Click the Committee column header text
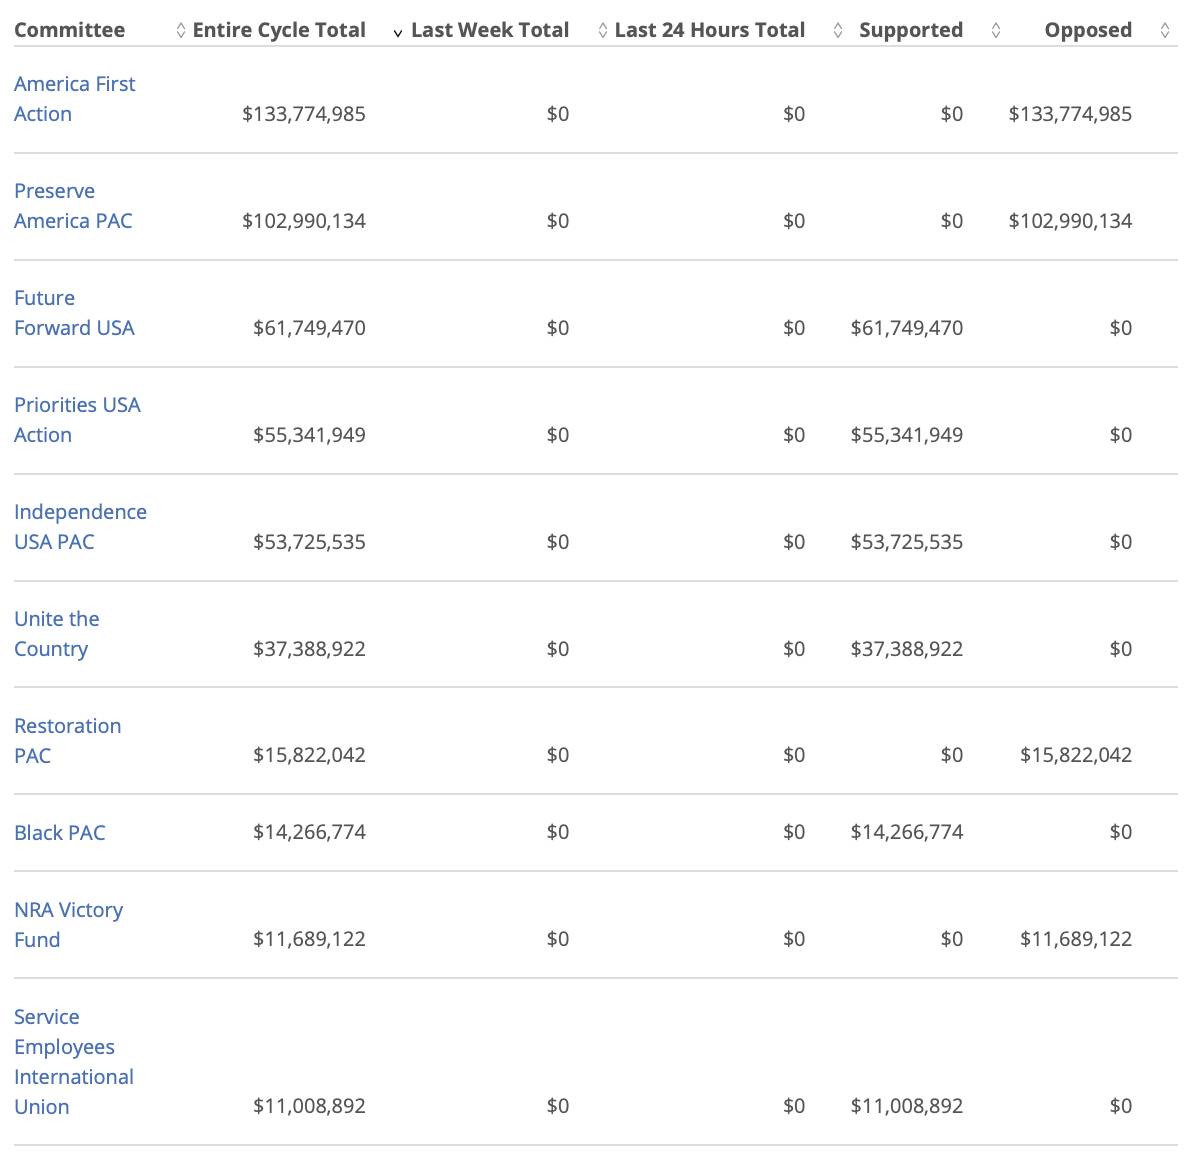The image size is (1194, 1160). (69, 30)
